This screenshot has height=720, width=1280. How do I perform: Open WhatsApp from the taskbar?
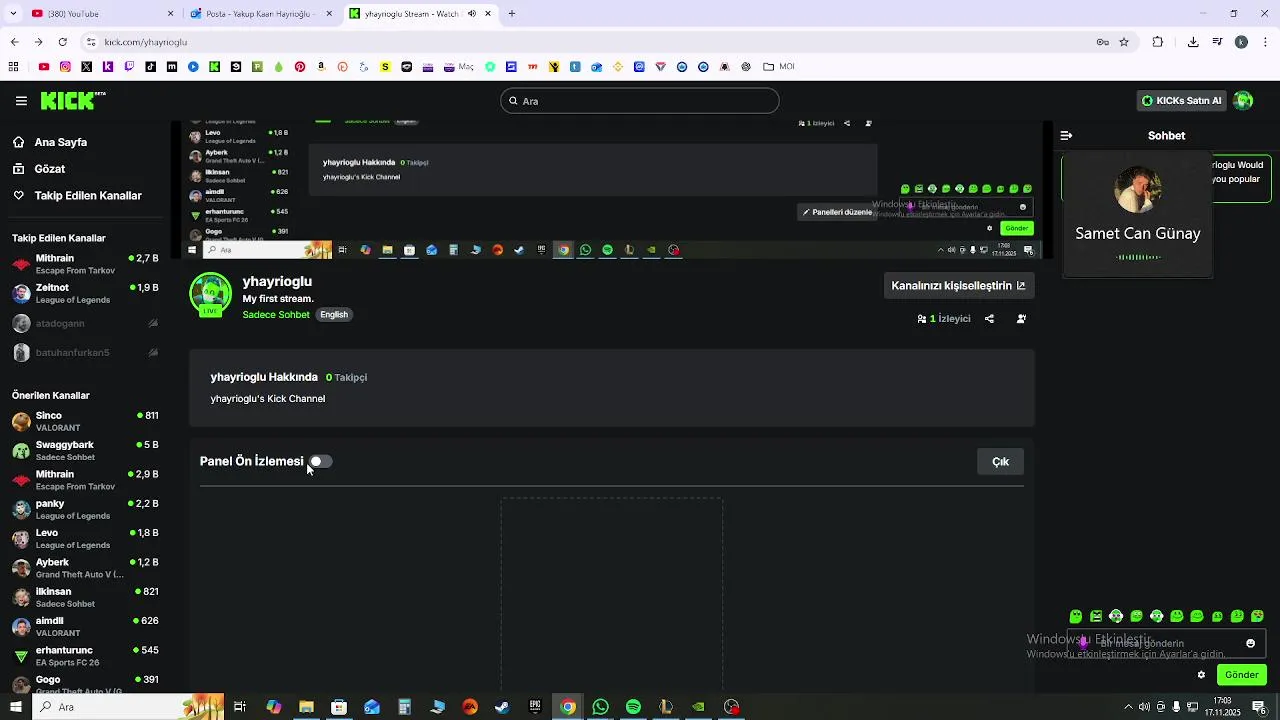pyautogui.click(x=600, y=707)
